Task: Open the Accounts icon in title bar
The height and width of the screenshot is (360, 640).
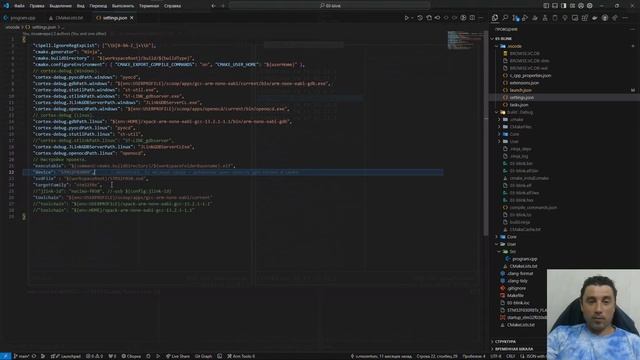Action: 581,6
